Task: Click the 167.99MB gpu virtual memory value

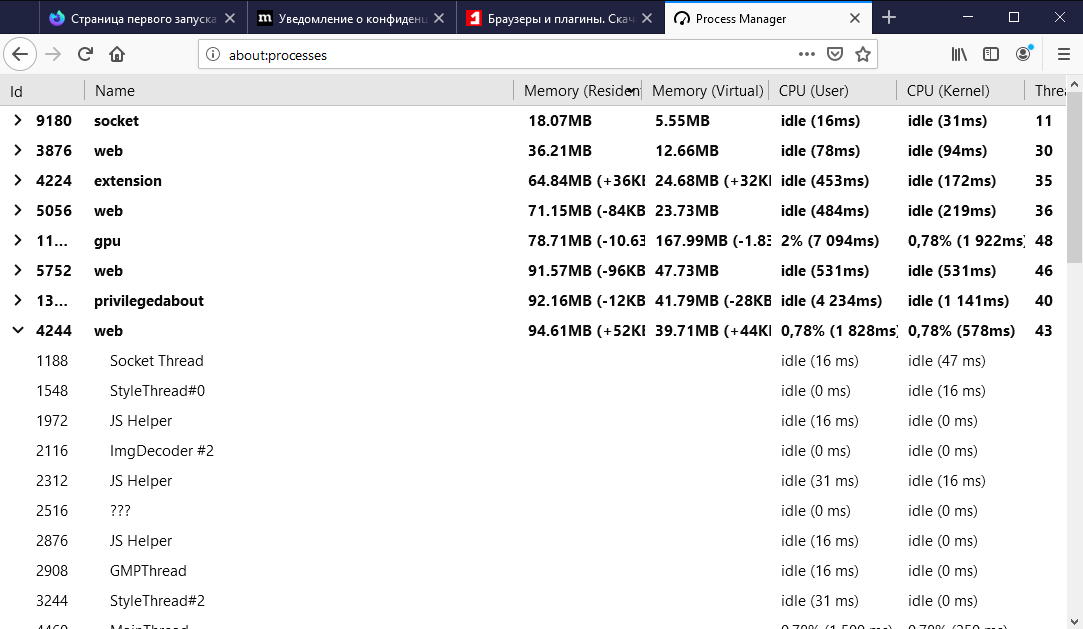Action: coord(712,240)
